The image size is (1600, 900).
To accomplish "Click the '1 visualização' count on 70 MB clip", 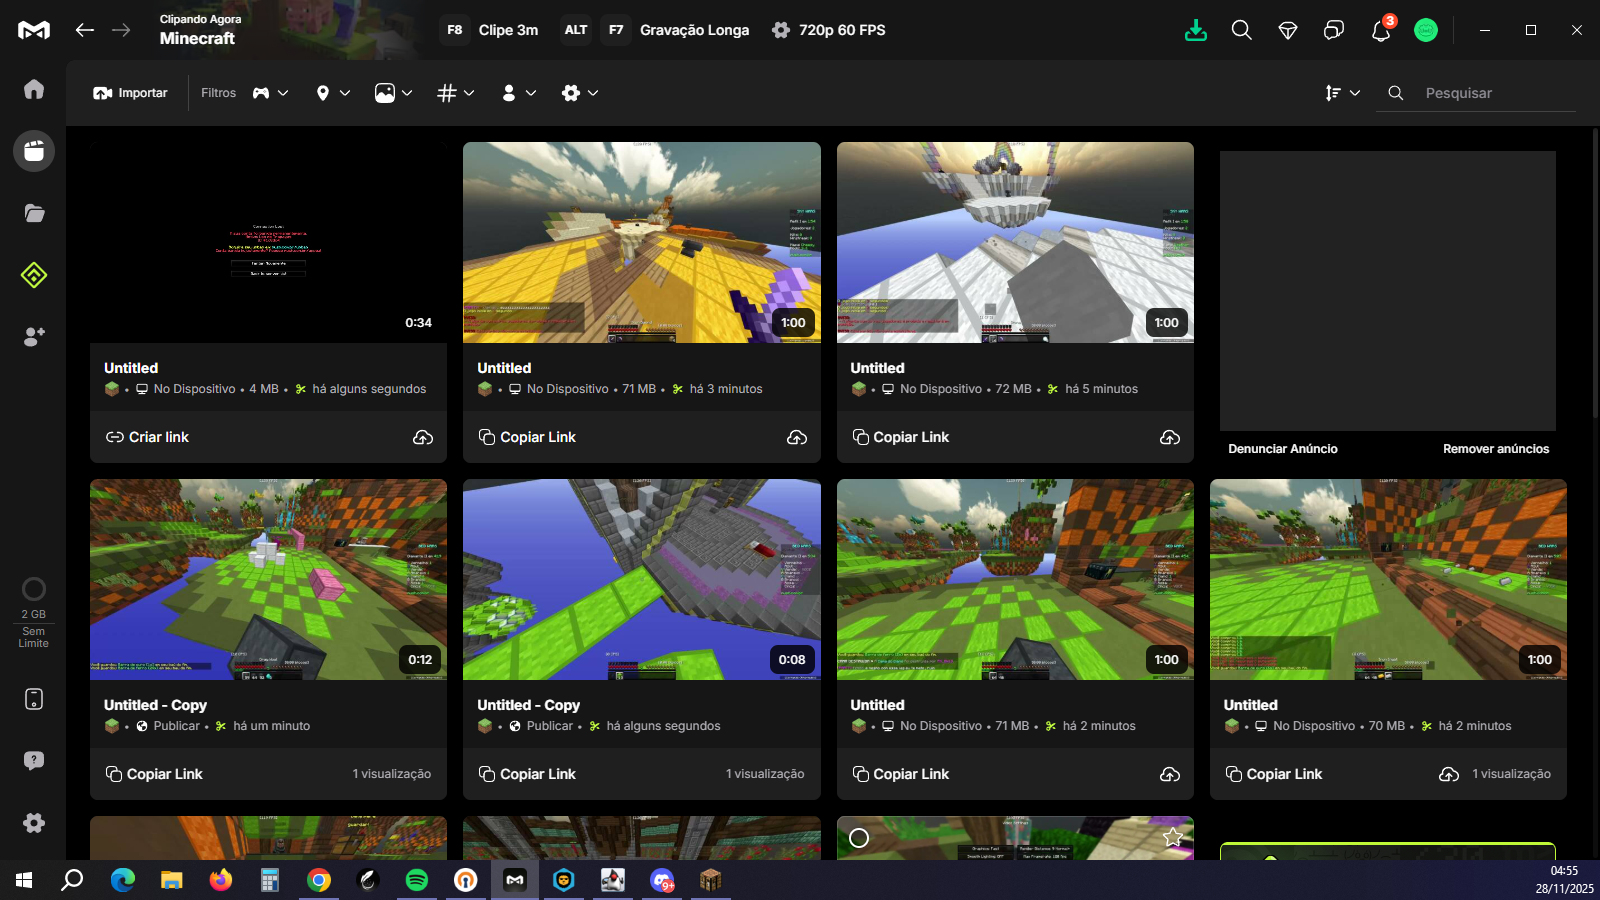I will (x=1511, y=774).
